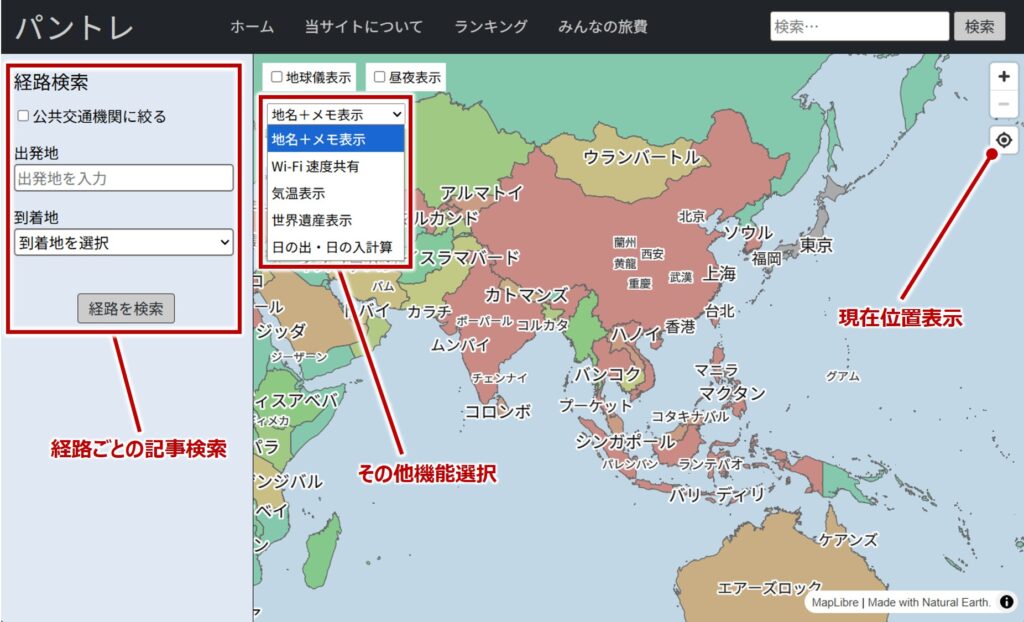Expand the 到着地を選択 dropdown
The width and height of the screenshot is (1024, 622).
[x=124, y=242]
